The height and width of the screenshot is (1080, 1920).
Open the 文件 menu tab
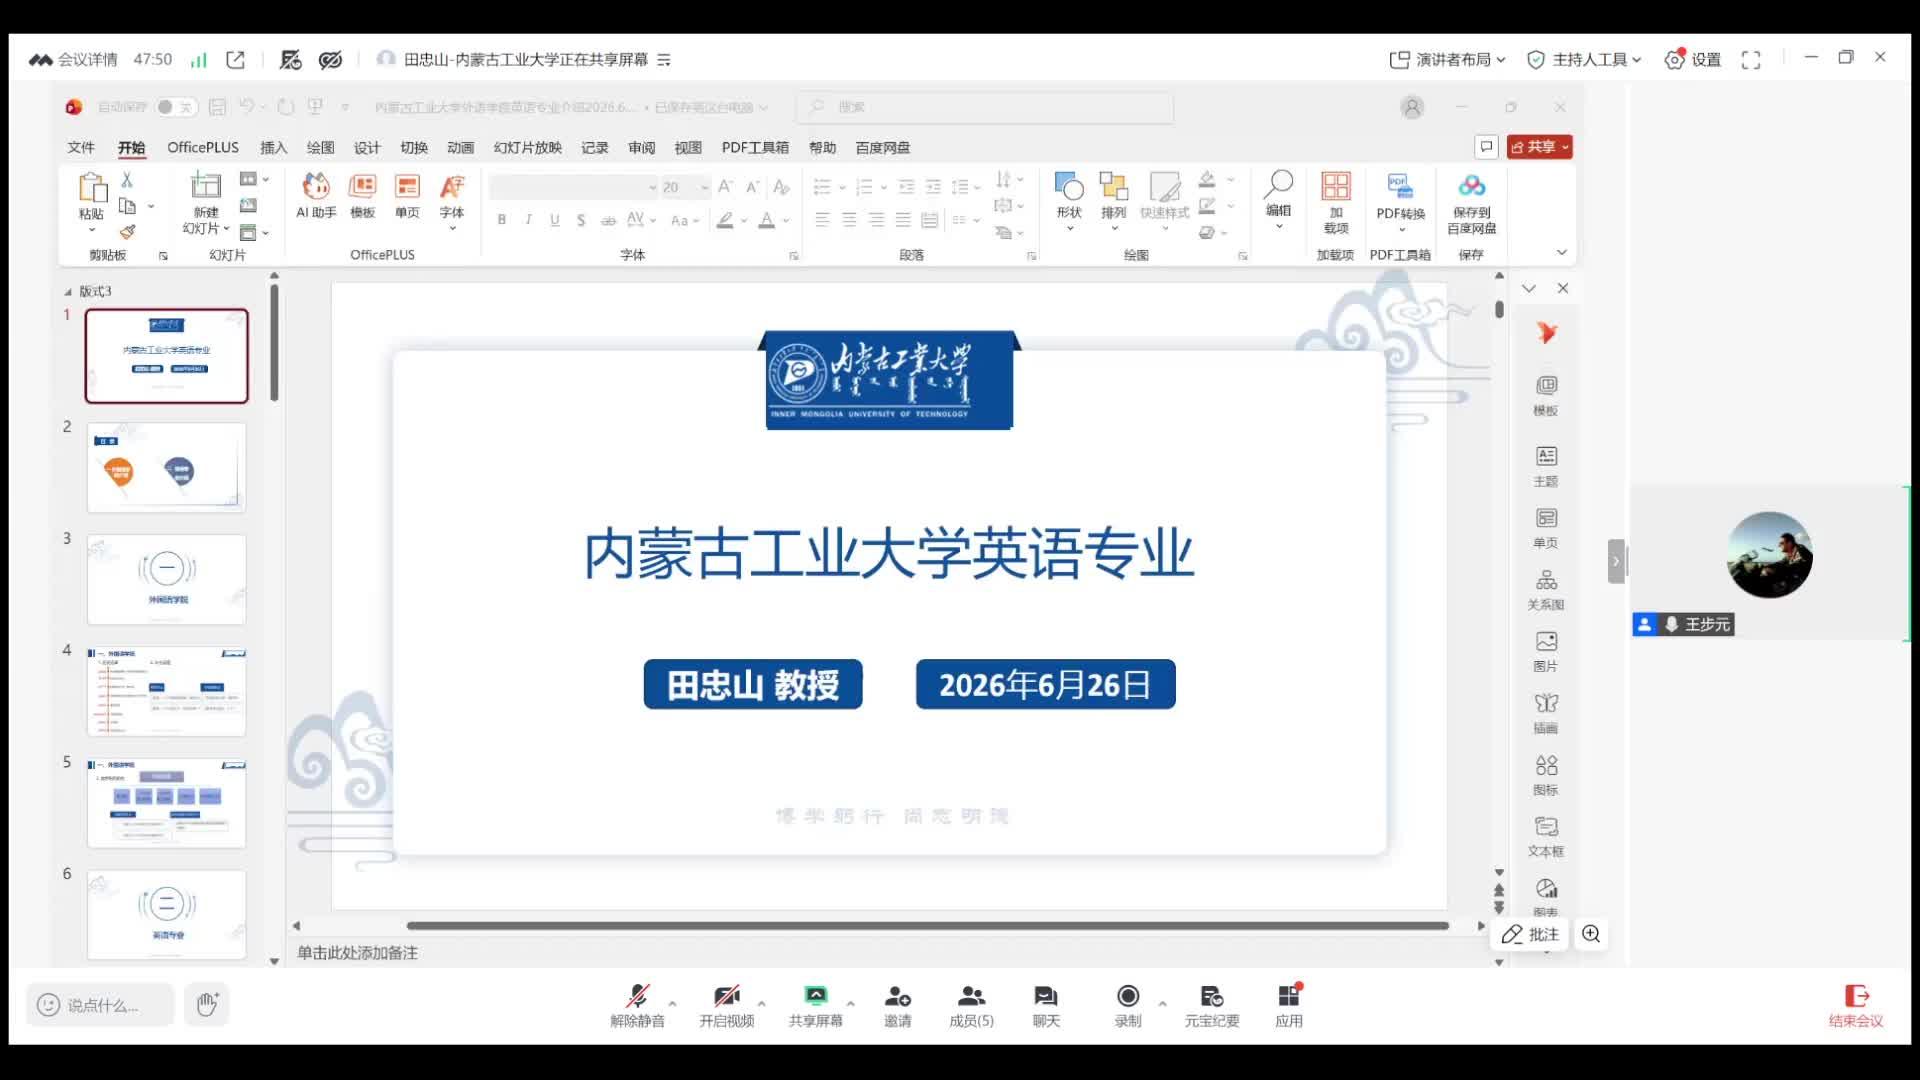[81, 147]
